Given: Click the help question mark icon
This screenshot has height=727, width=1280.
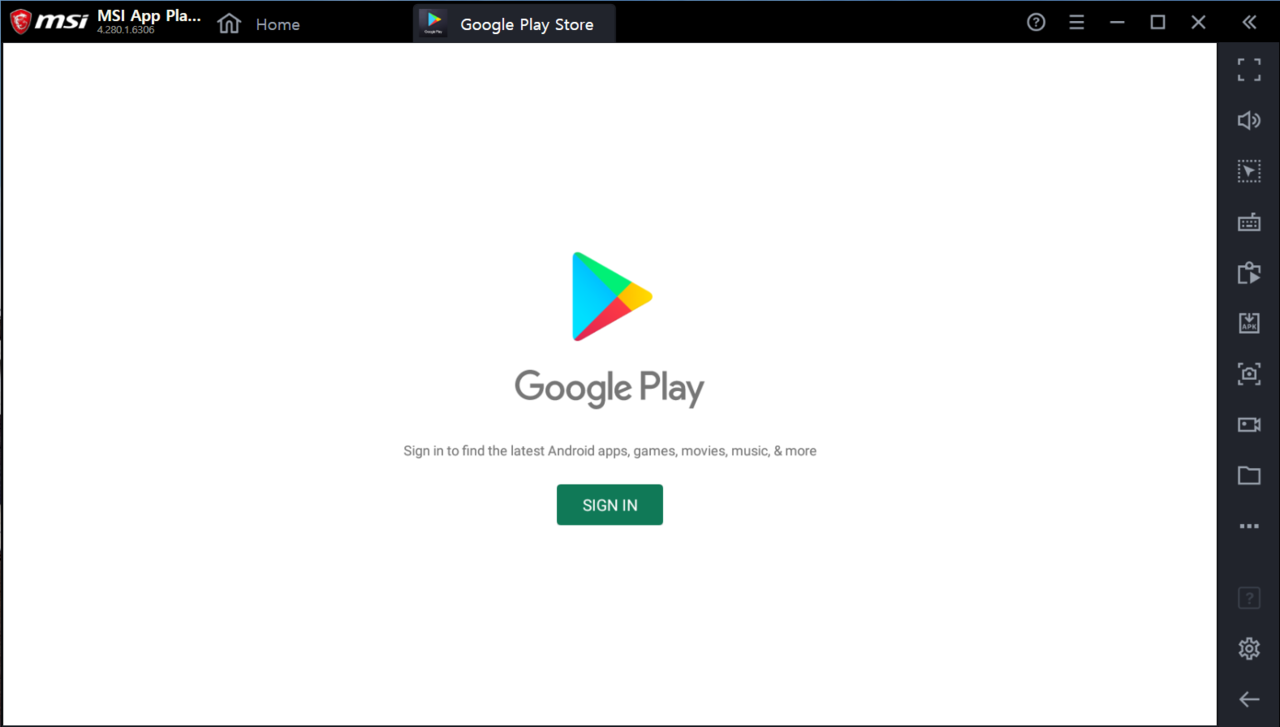Looking at the screenshot, I should 1036,22.
